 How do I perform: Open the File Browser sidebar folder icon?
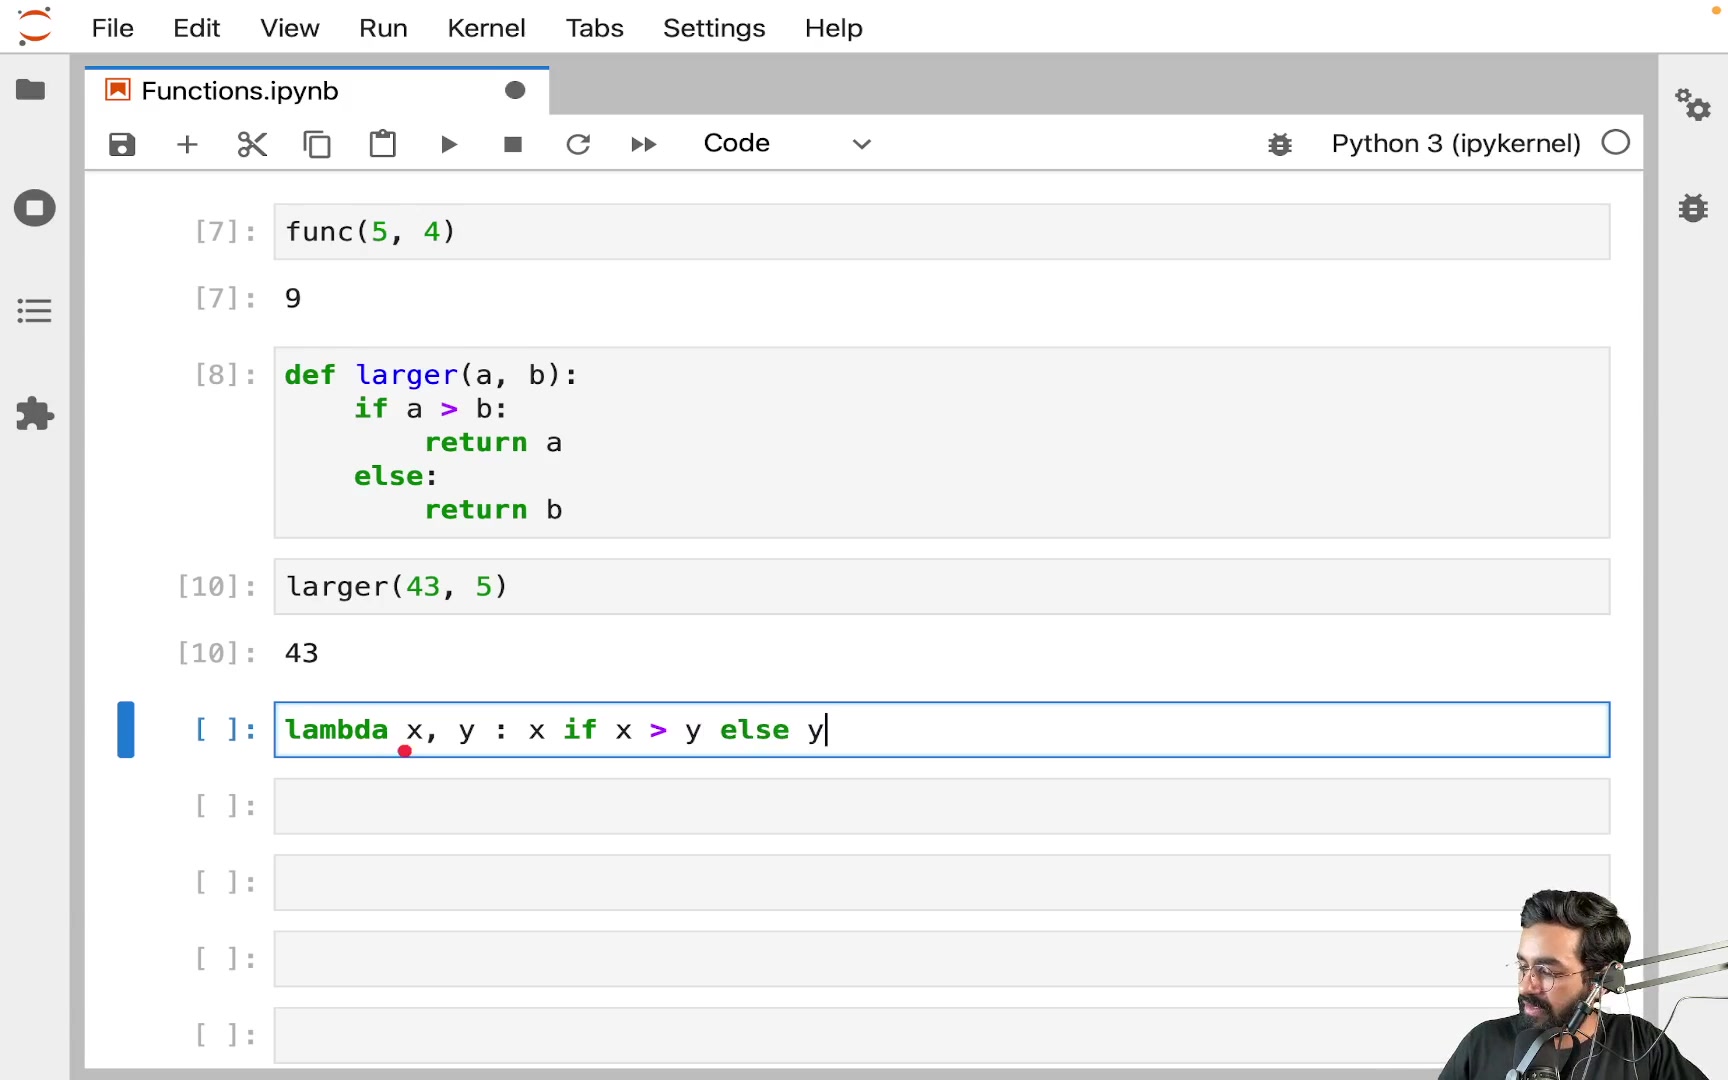pyautogui.click(x=31, y=90)
